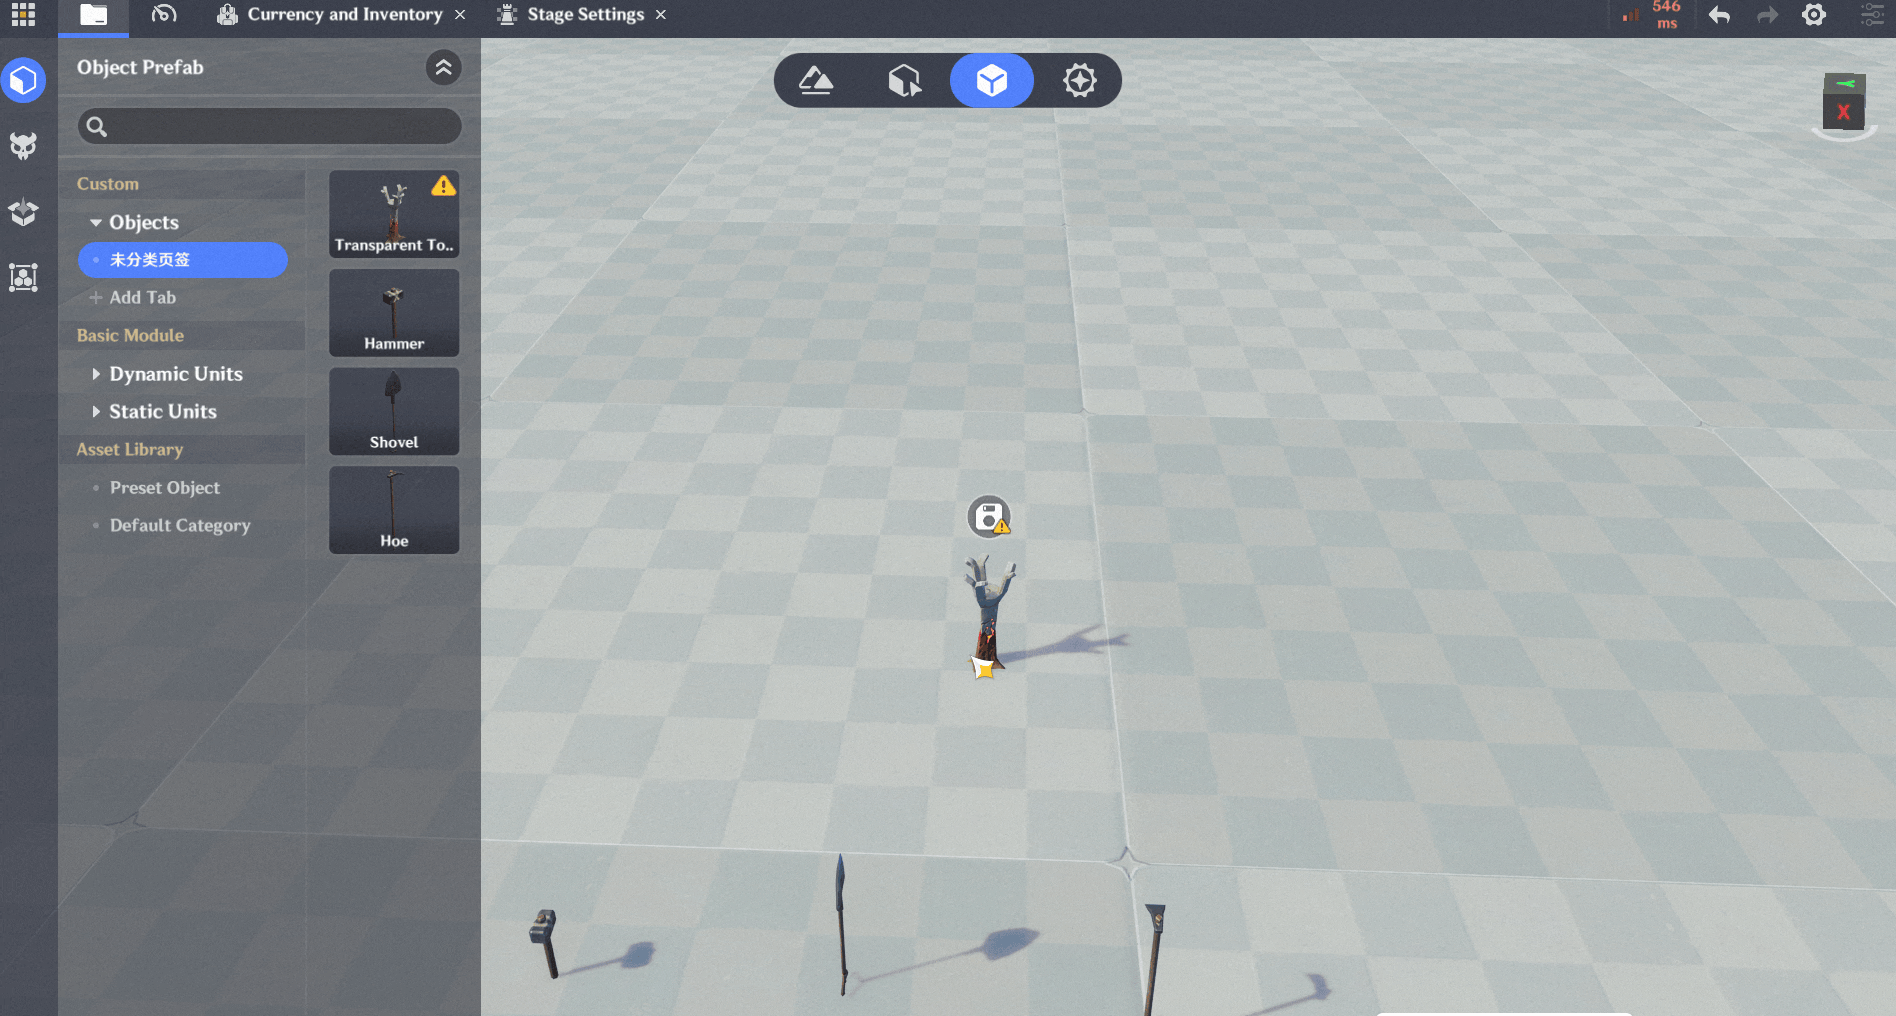Switch to Currency and Inventory tab

(333, 14)
